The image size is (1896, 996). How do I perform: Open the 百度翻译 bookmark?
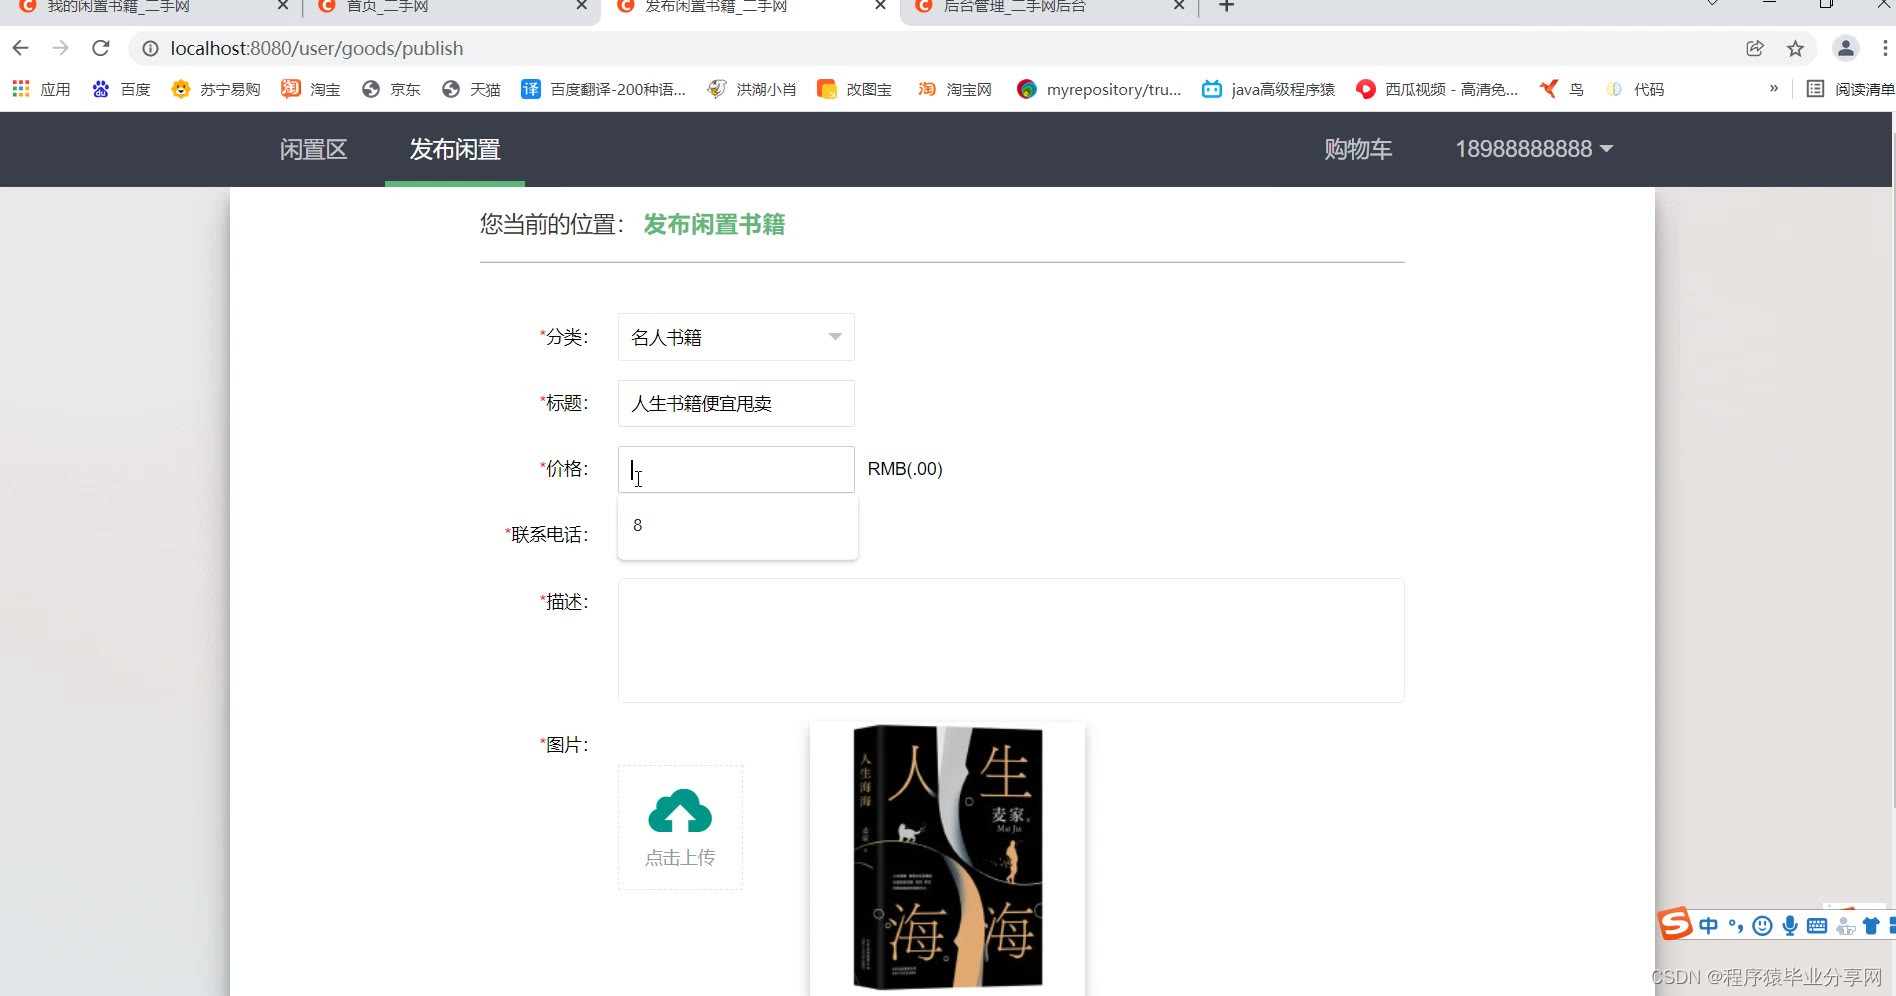(x=604, y=89)
